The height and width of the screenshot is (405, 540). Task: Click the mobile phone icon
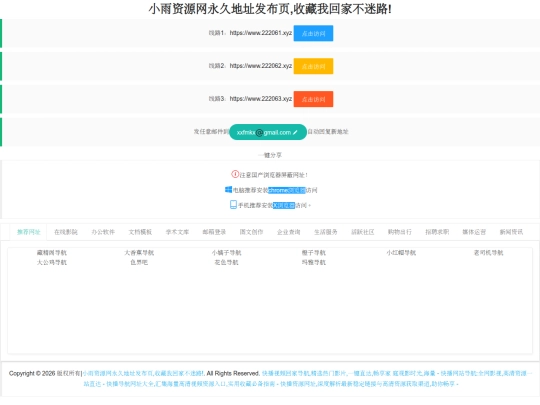pyautogui.click(x=233, y=205)
